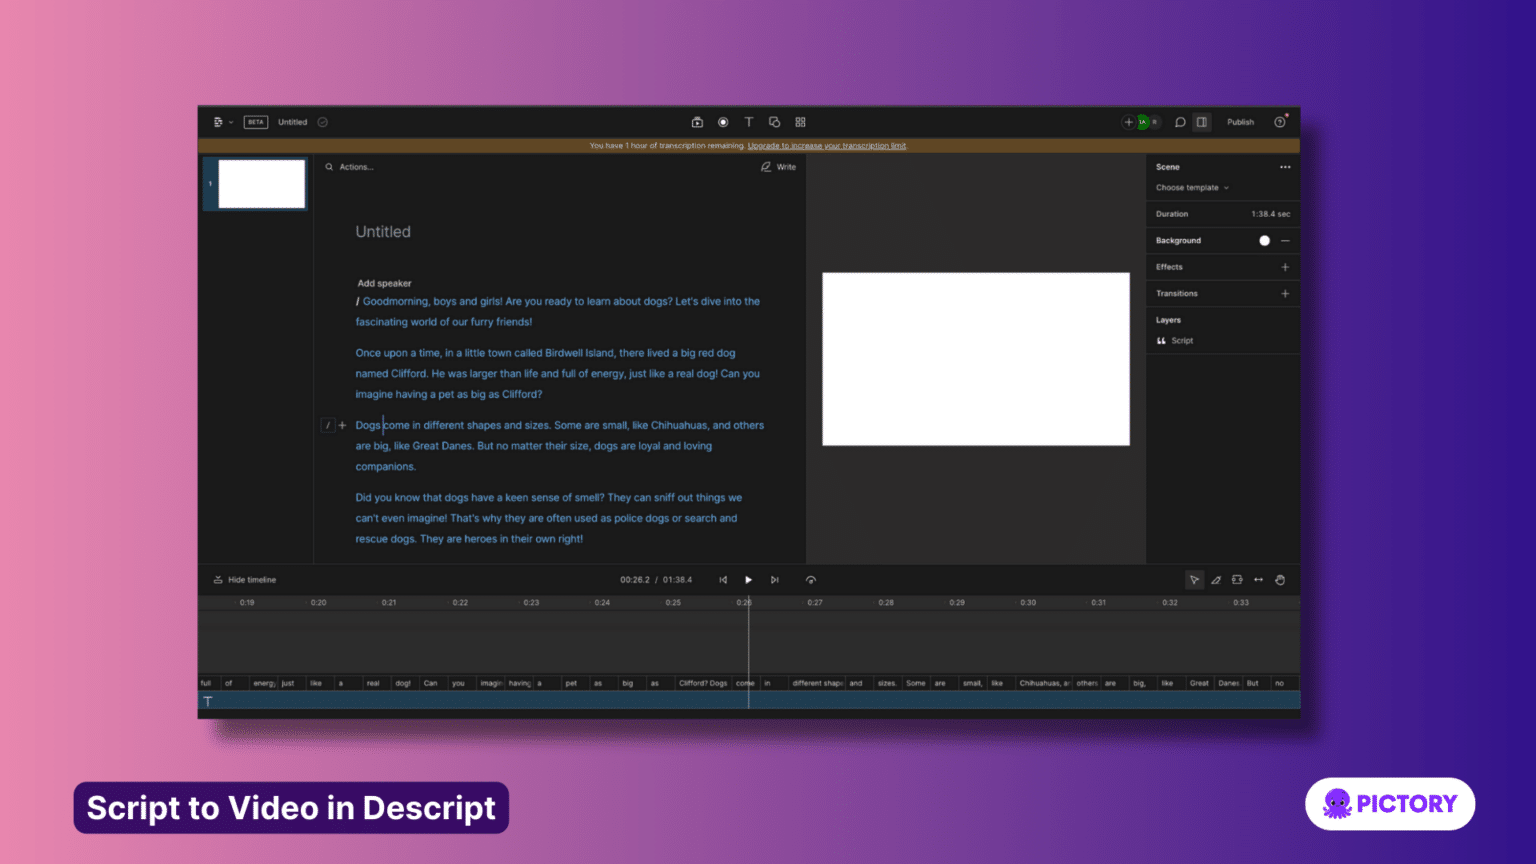Open the layout templates grid icon

click(800, 121)
